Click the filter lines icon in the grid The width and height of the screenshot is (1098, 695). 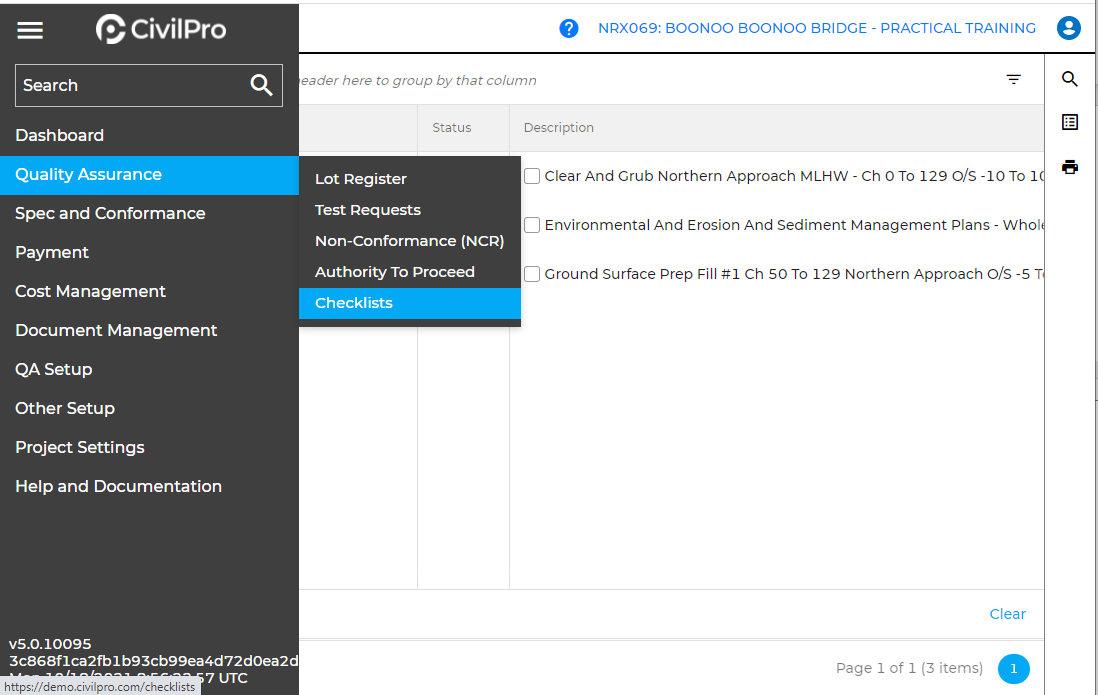(x=1014, y=80)
